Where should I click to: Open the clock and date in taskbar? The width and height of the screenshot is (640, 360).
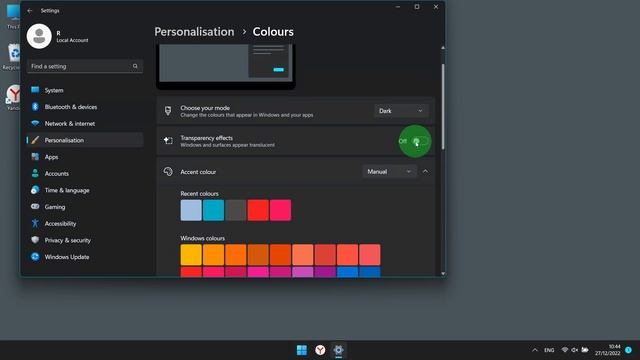pos(607,350)
